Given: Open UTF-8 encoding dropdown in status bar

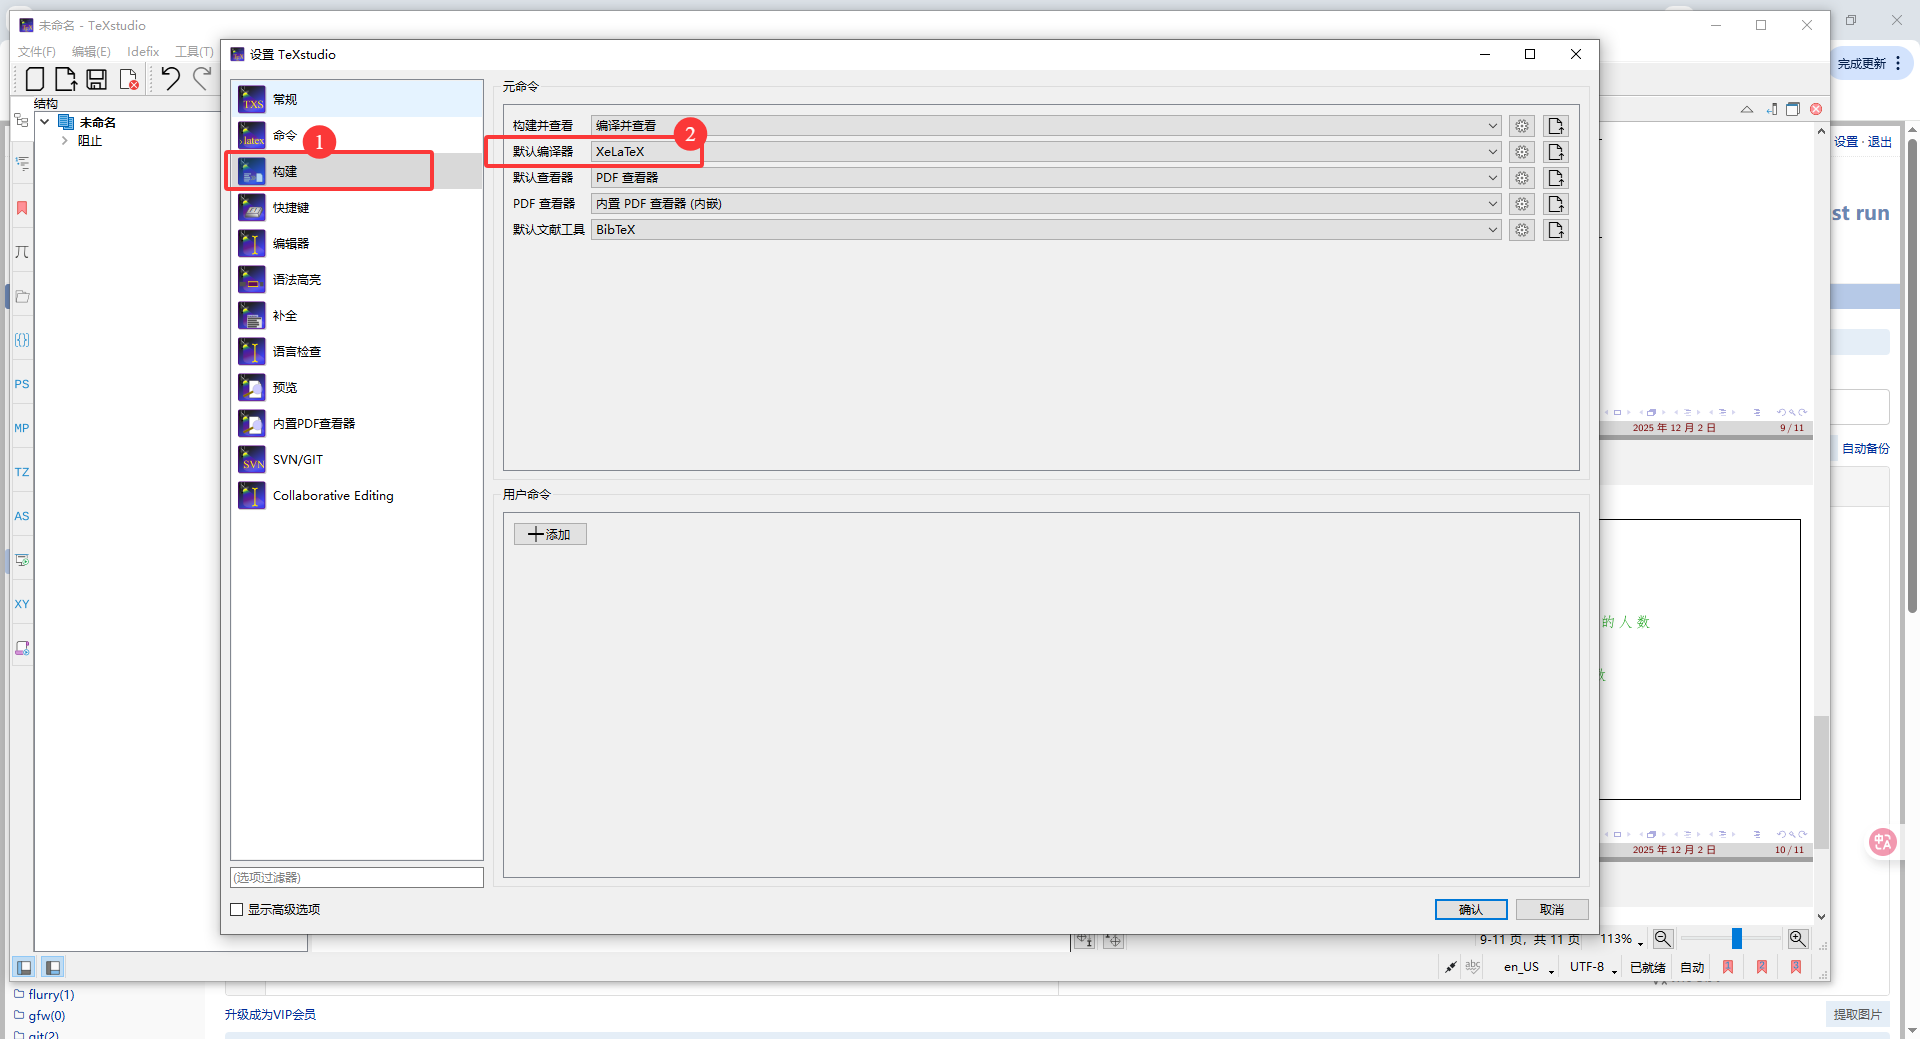Looking at the screenshot, I should (x=1594, y=967).
